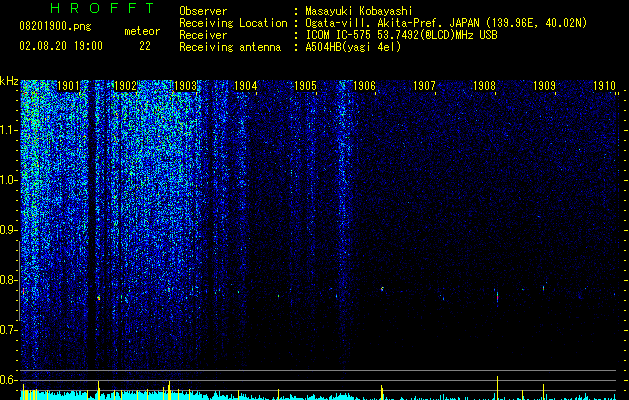Click the Ogata-vill. Akita-Pref. JAPAN text
The height and width of the screenshot is (400, 629).
tap(390, 23)
